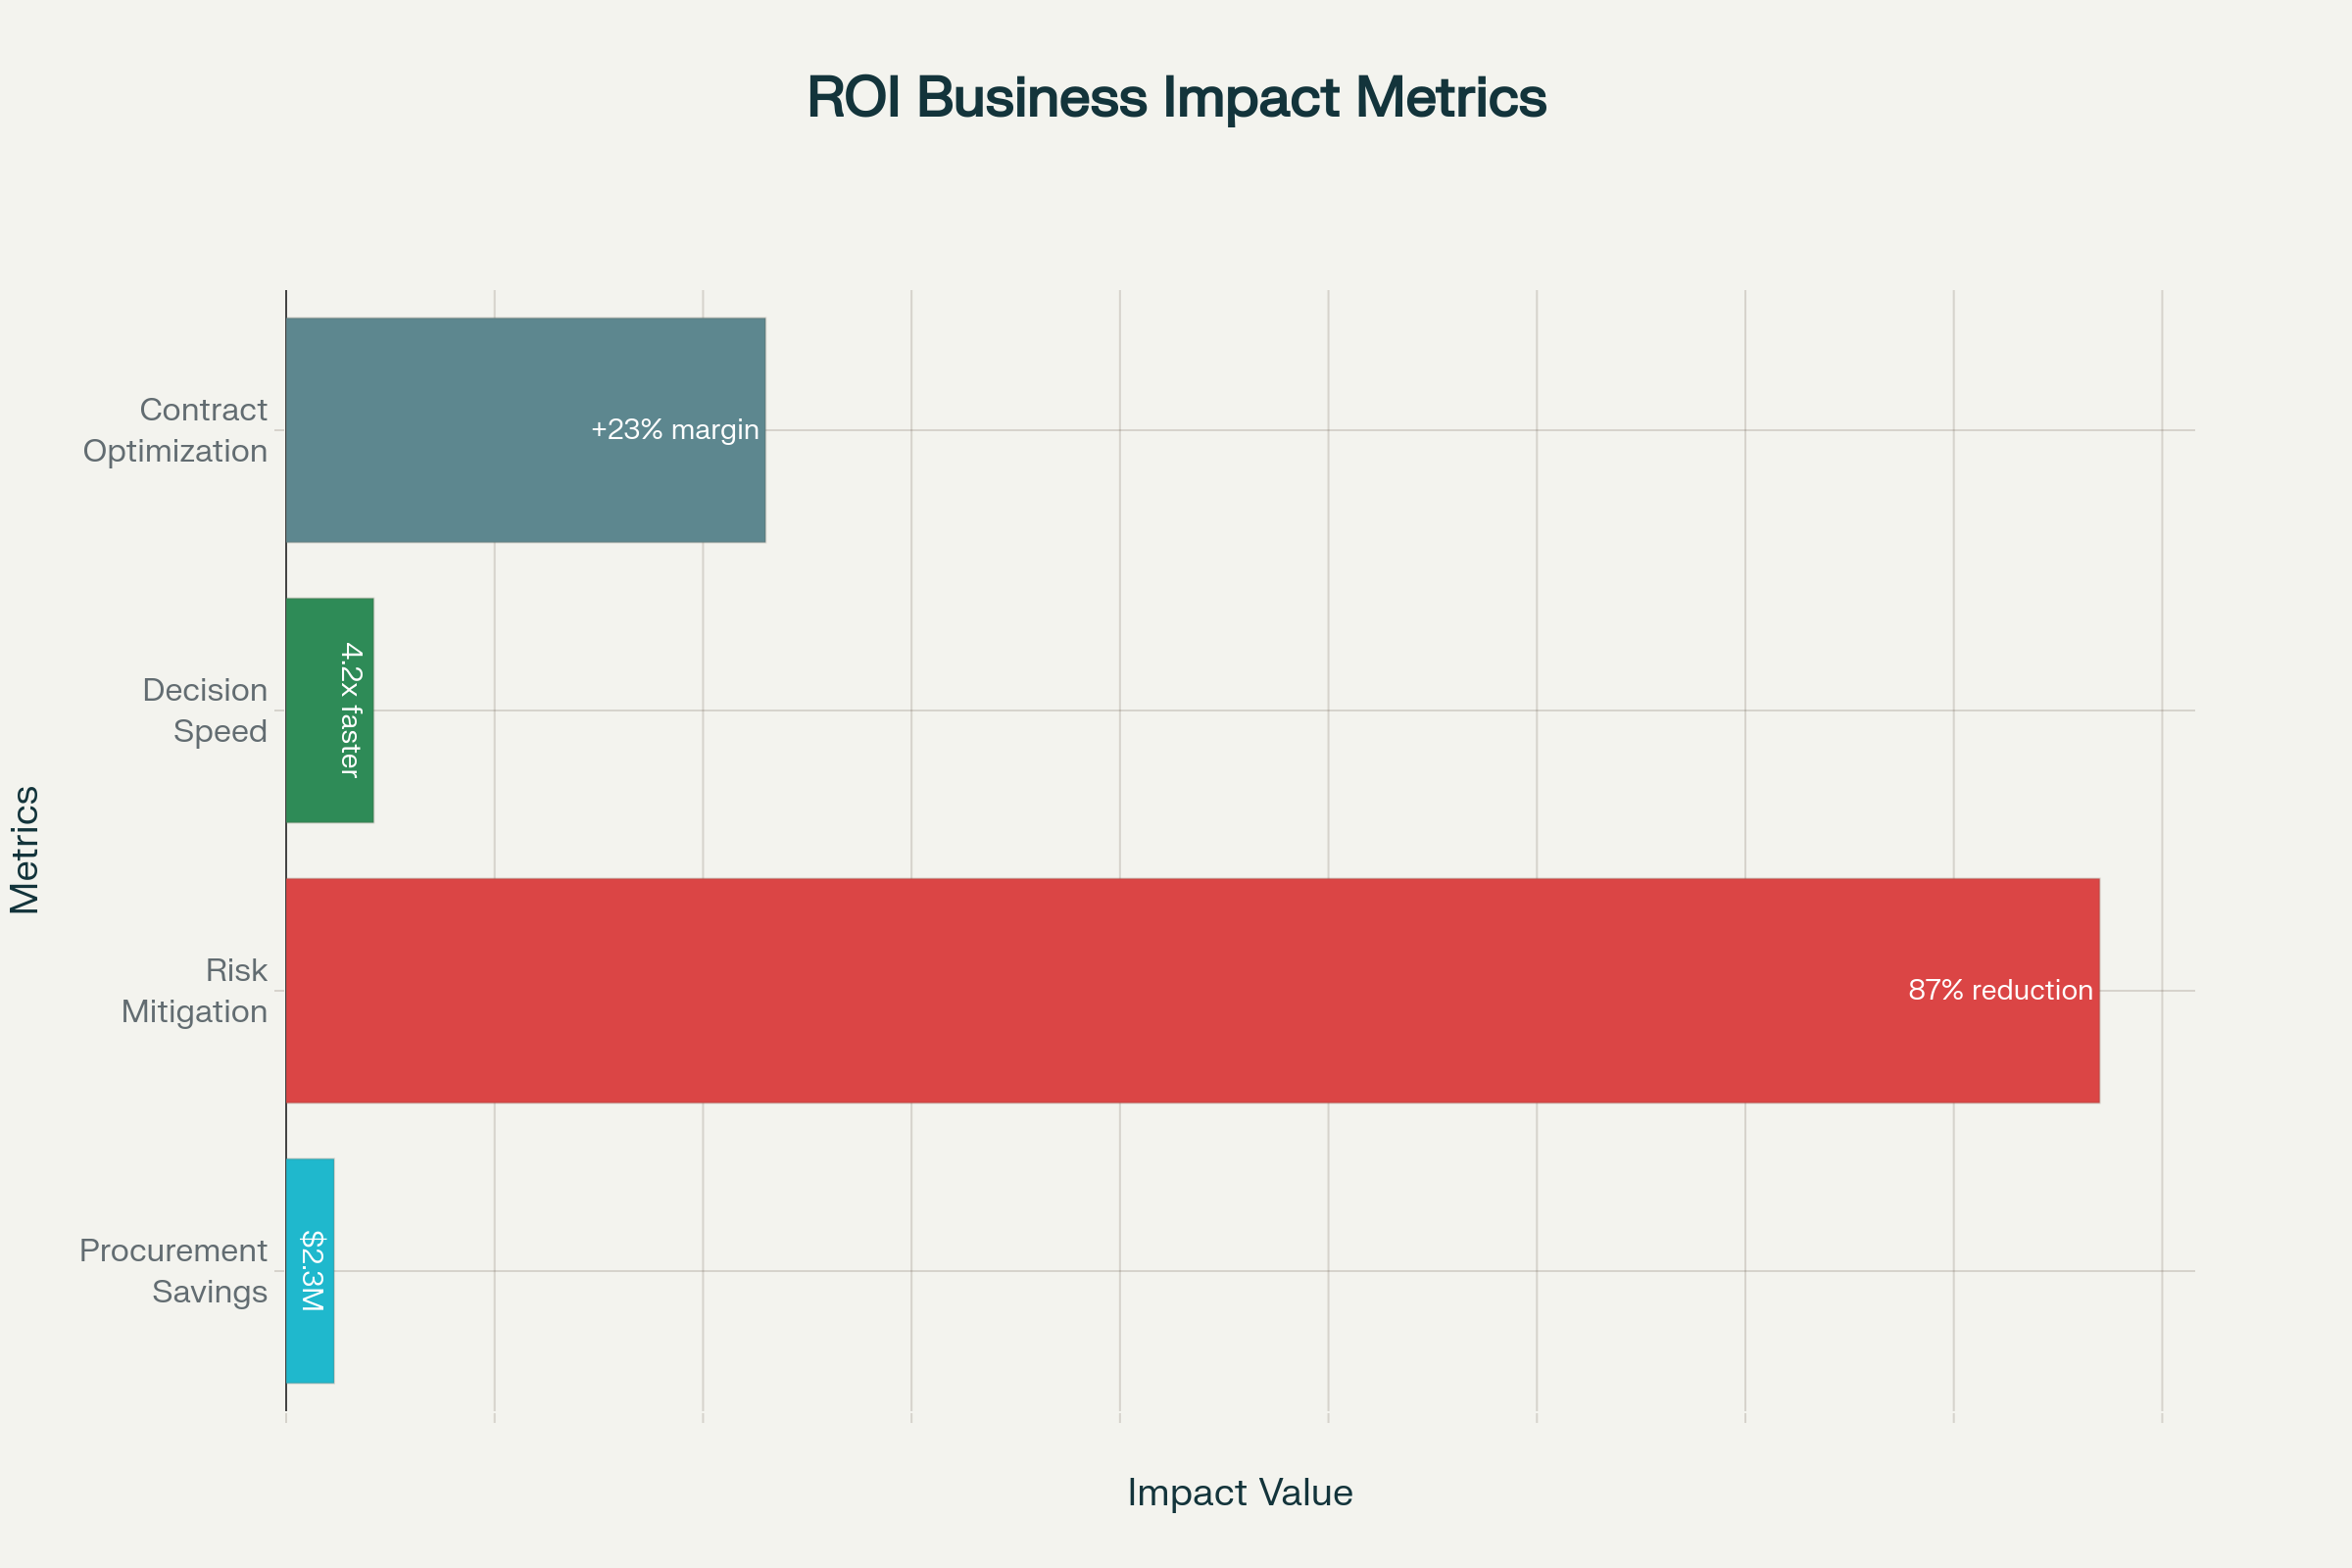Viewport: 2352px width, 1568px height.
Task: Select the Decision Speed axis label
Action: 206,710
